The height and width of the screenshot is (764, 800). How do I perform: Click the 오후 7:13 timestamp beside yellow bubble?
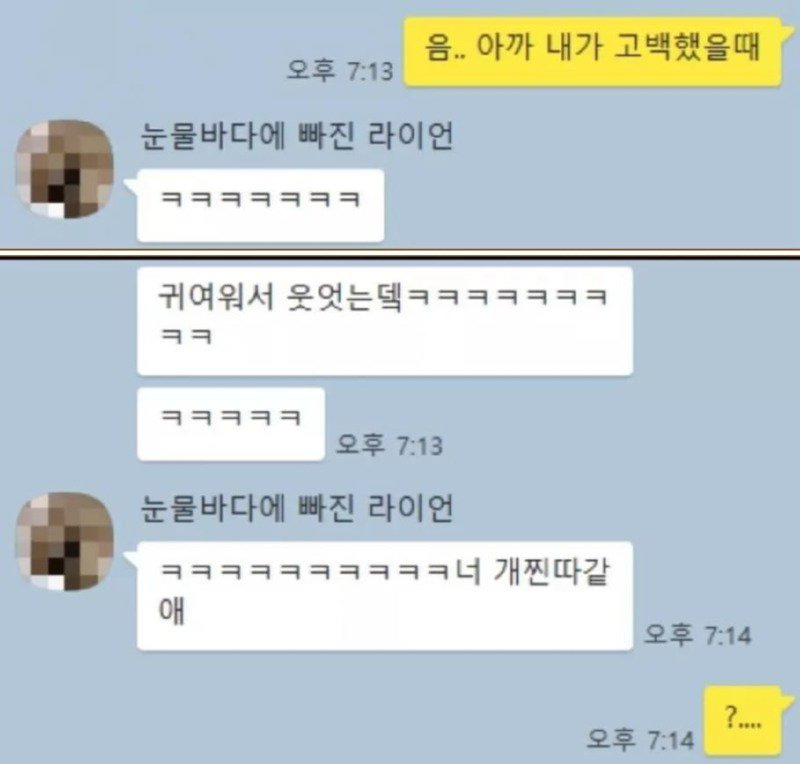pos(340,70)
